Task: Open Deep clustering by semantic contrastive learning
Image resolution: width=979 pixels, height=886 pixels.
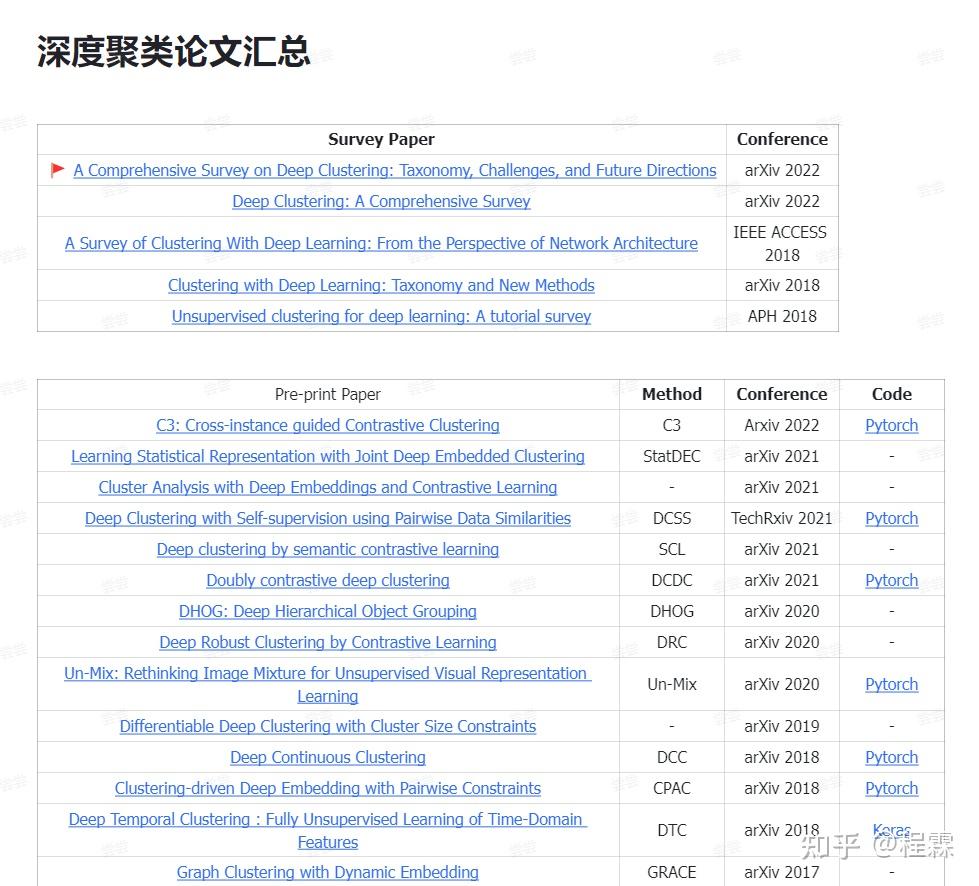Action: [328, 549]
